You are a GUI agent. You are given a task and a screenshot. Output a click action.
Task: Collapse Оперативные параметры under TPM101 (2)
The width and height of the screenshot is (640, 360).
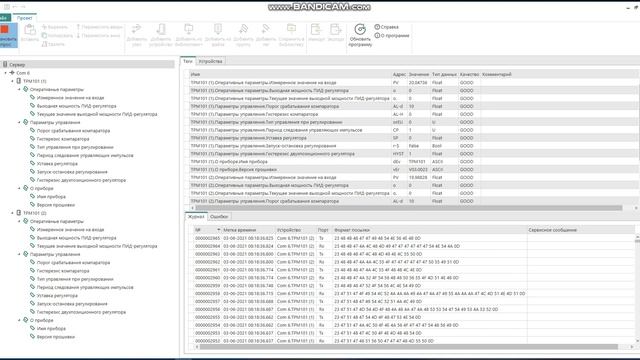pos(19,221)
